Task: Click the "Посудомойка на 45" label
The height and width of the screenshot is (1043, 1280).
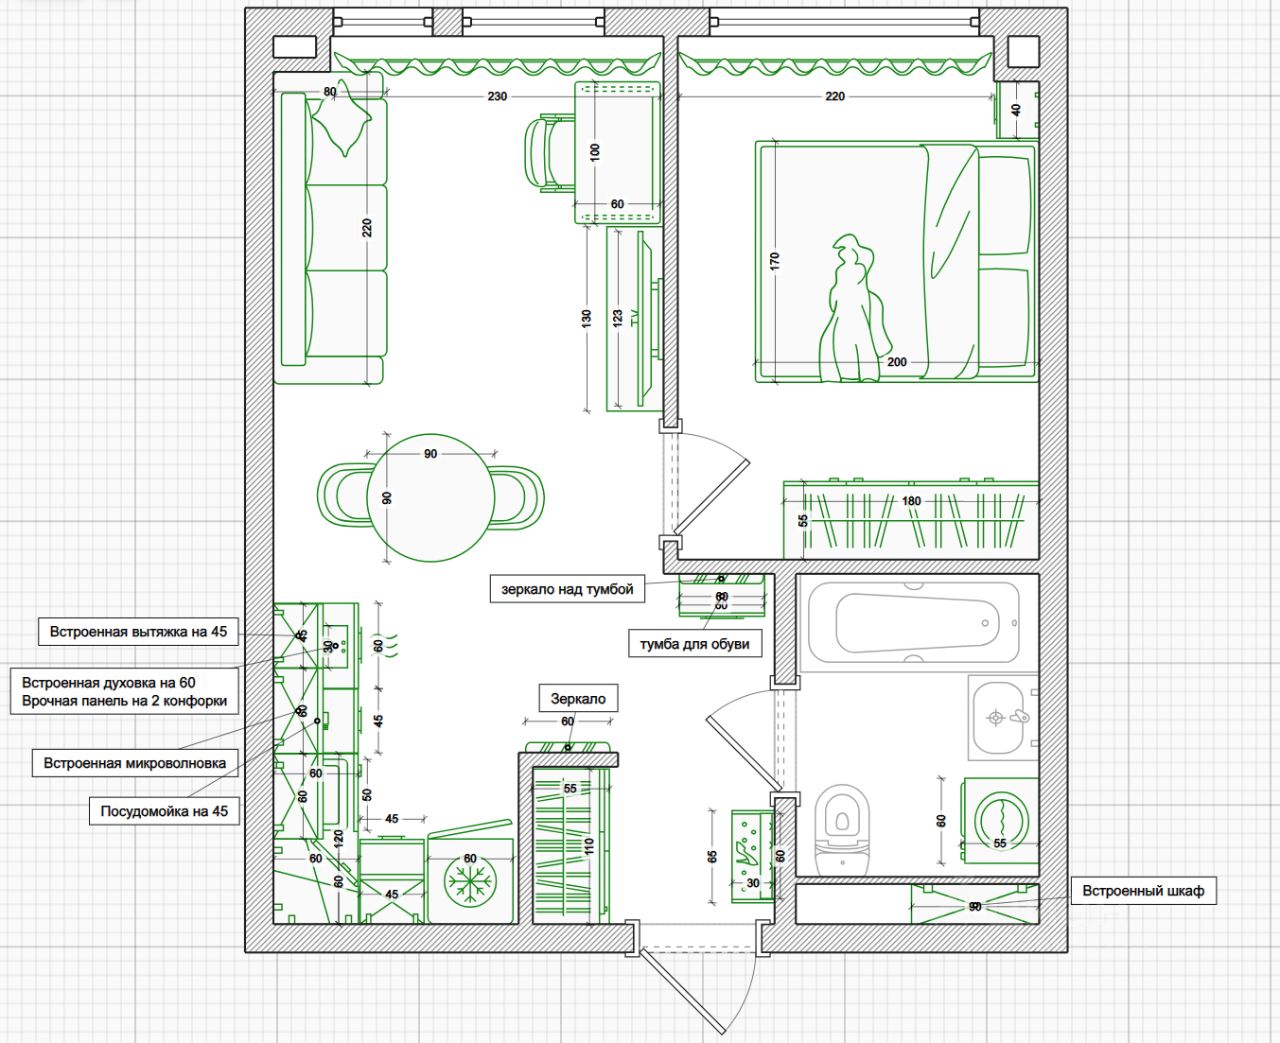Action: pyautogui.click(x=164, y=811)
